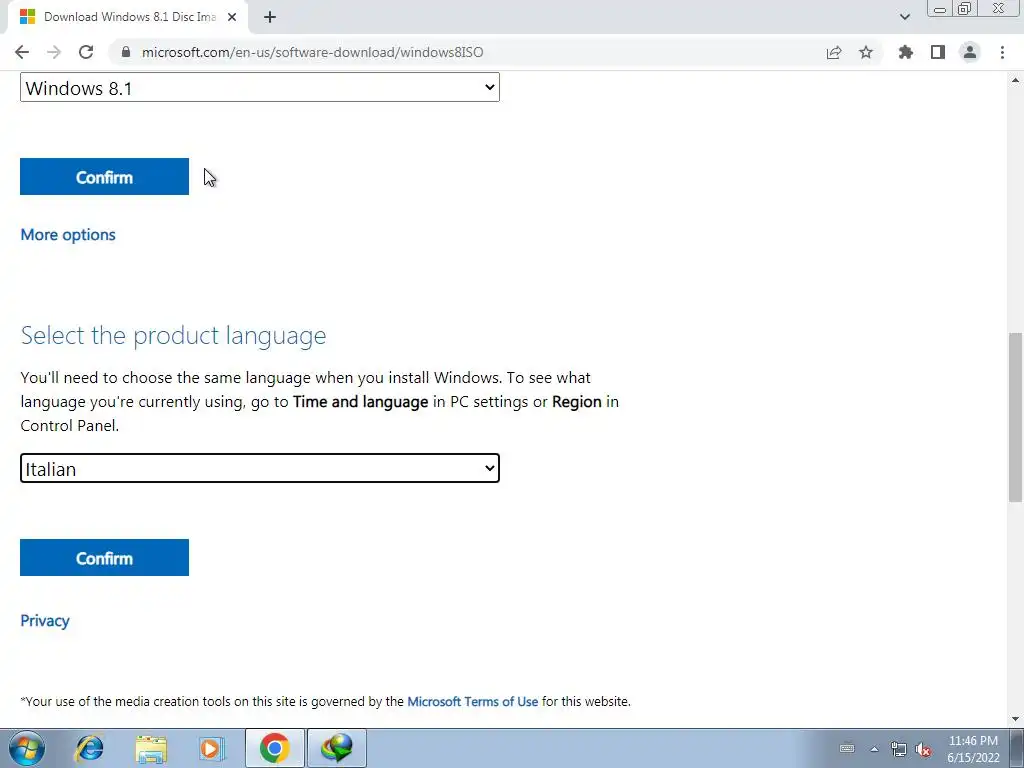Open the More options link
The width and height of the screenshot is (1024, 768).
68,234
